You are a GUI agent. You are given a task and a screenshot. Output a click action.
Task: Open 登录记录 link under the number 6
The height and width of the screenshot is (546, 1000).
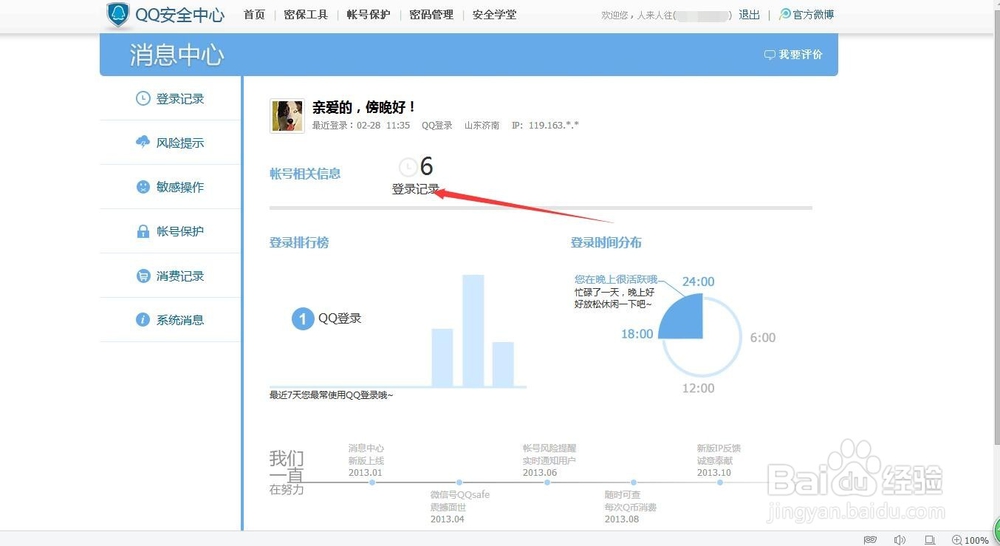coord(415,189)
